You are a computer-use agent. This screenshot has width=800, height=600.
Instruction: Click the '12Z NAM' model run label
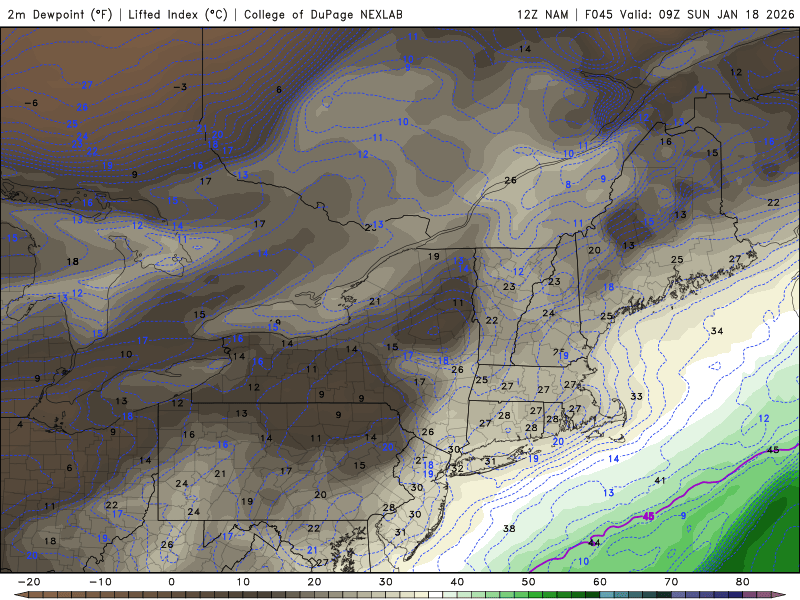tap(542, 14)
